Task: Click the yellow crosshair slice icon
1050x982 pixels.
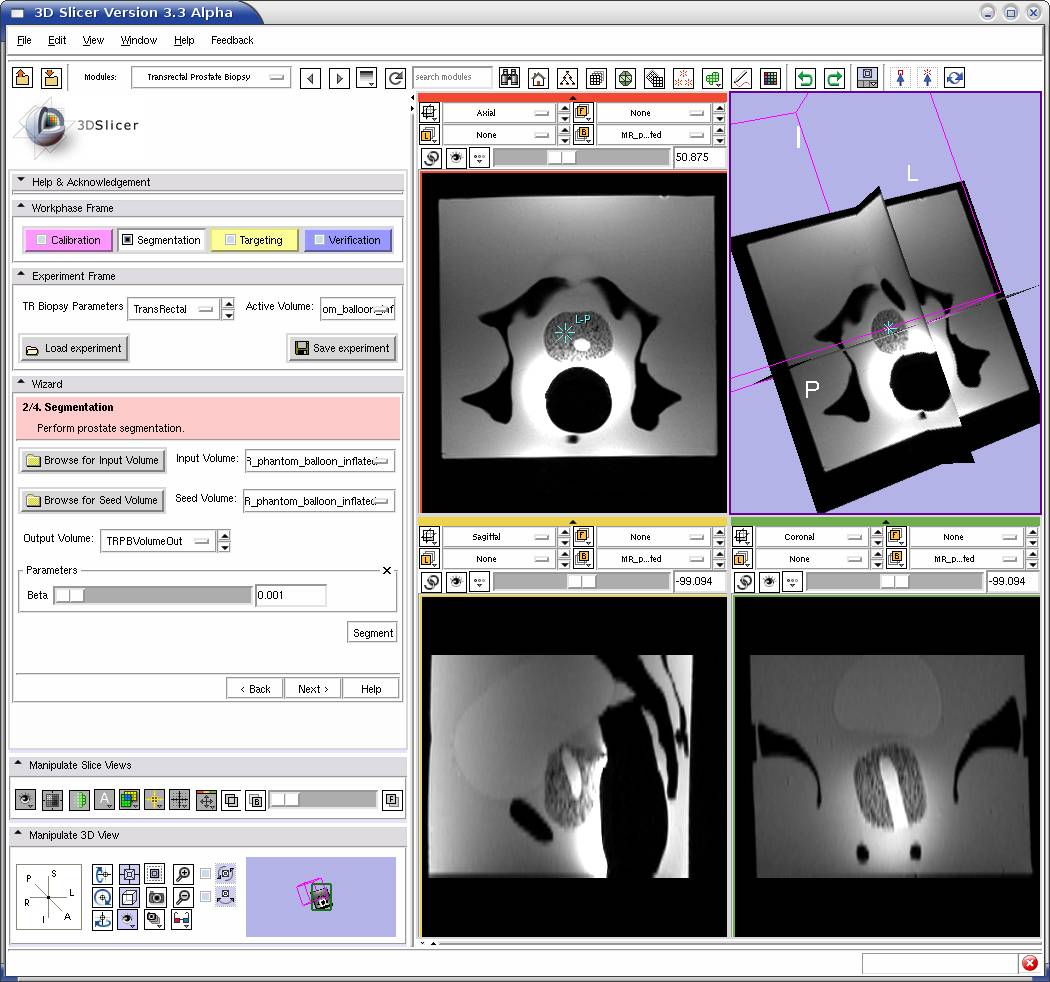Action: [x=155, y=800]
